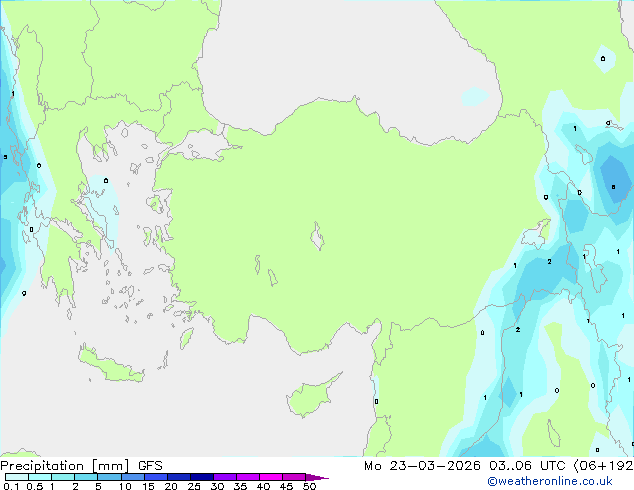This screenshot has height=490, width=634.
Task: Choose the 20–25 mm dark blue swatch
Action: click(x=178, y=477)
